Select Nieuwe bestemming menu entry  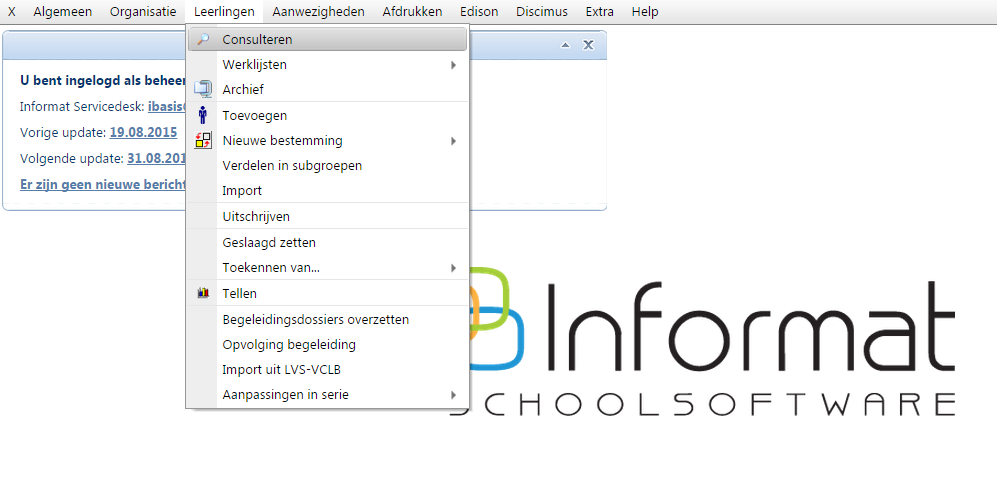click(327, 141)
